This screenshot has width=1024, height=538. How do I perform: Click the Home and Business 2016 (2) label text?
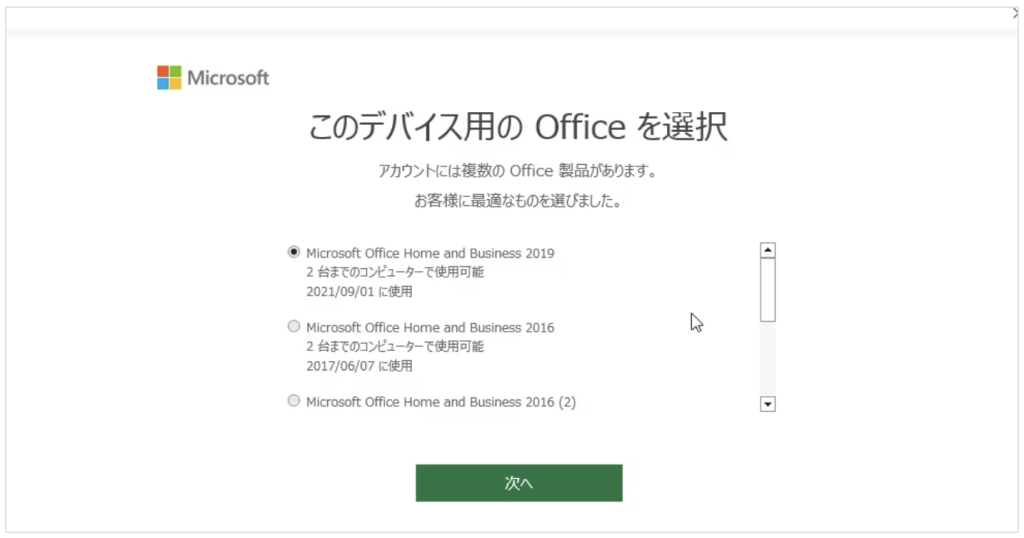(x=440, y=401)
